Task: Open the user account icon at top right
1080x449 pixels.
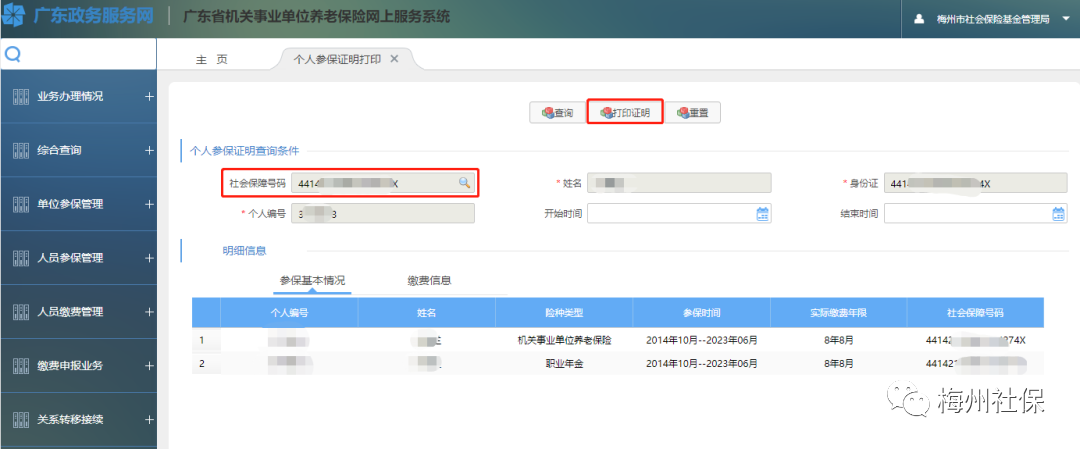Action: pos(919,19)
